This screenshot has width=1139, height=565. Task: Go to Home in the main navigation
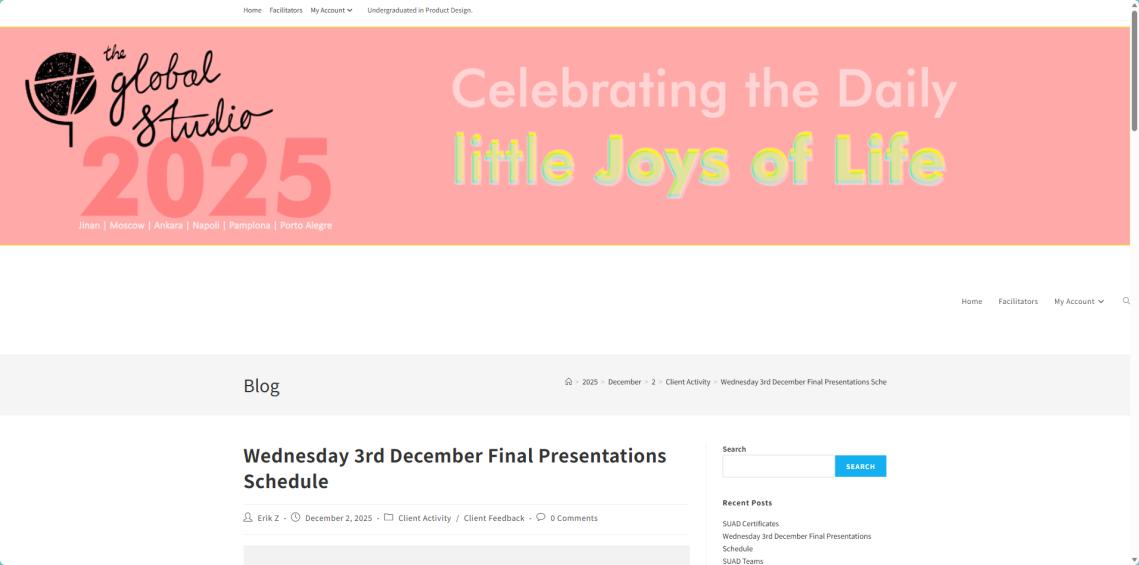tap(971, 301)
